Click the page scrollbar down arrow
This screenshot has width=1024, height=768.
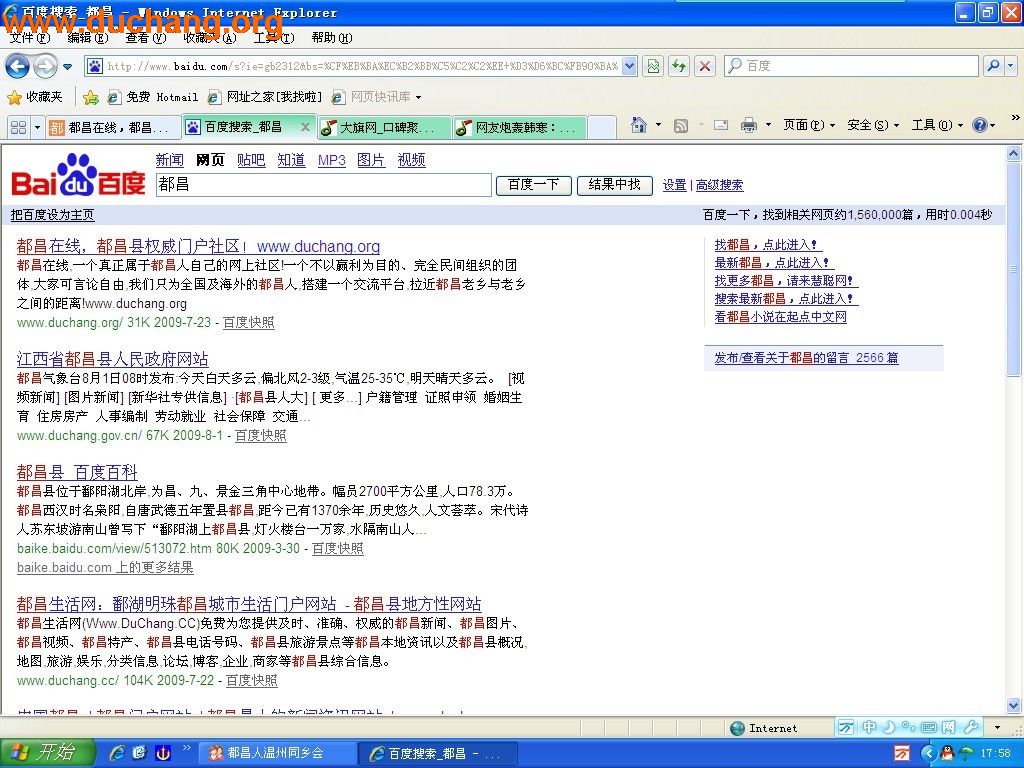1014,705
